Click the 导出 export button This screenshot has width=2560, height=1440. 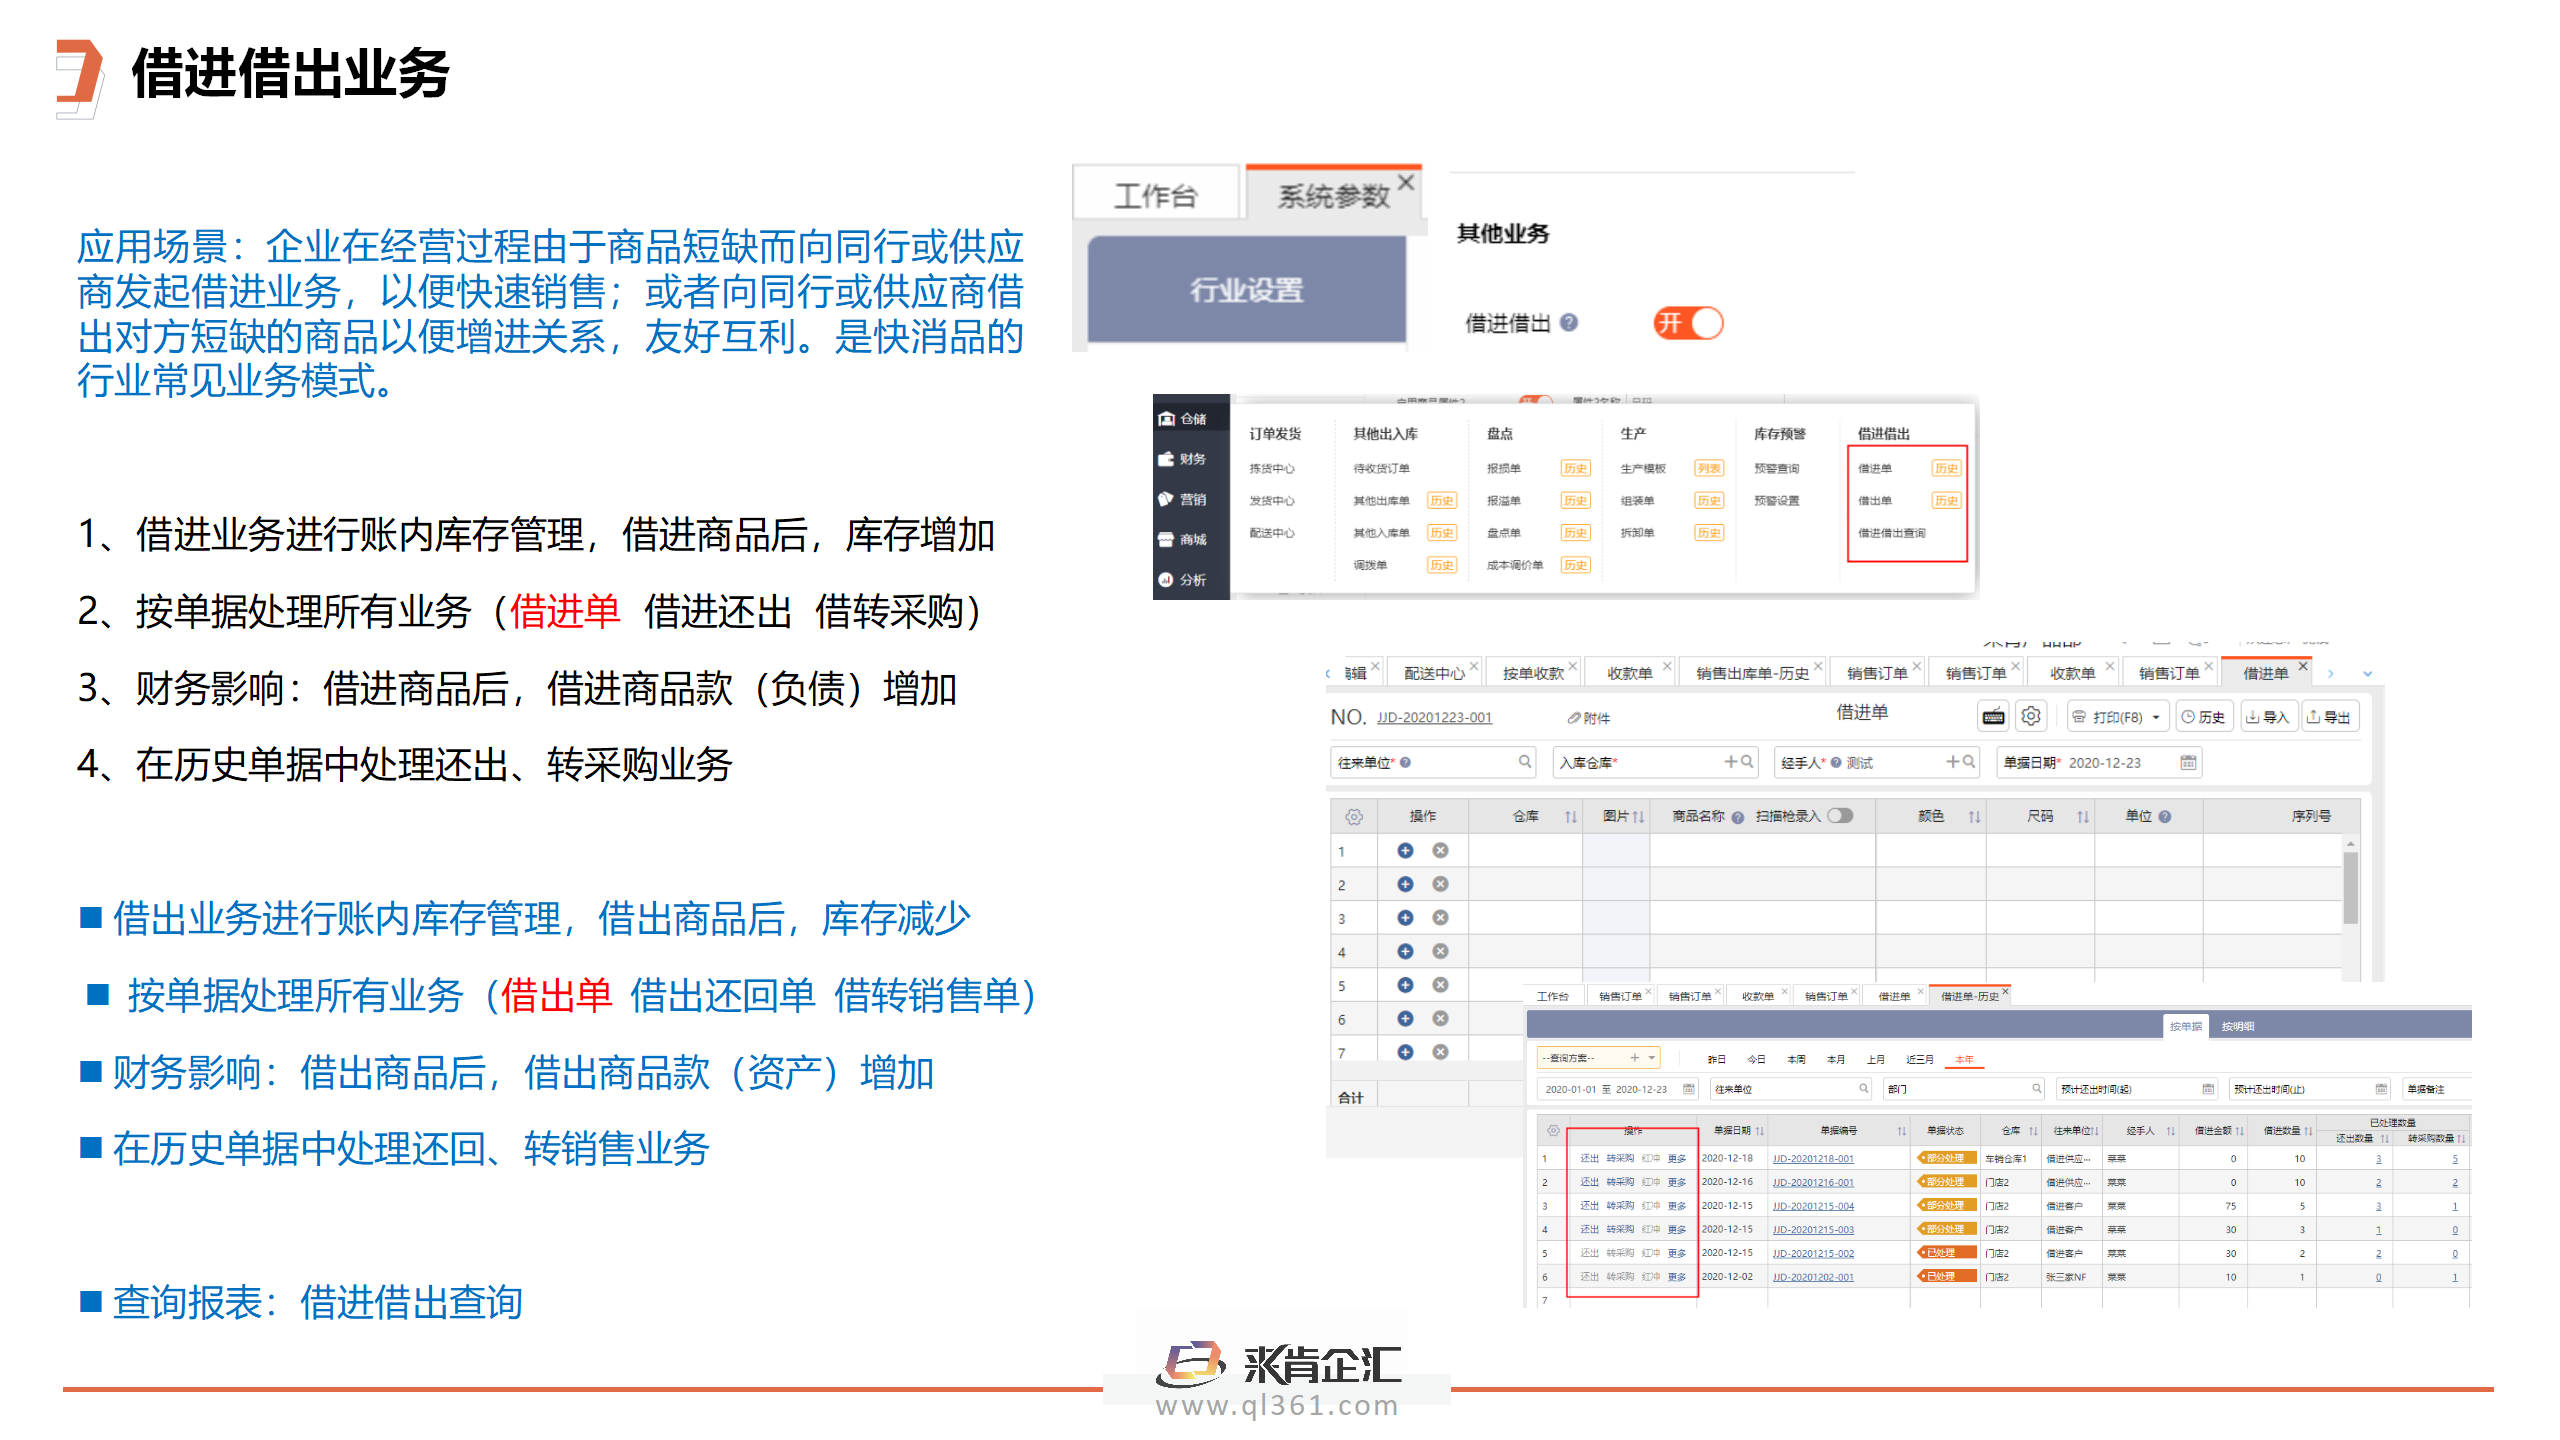pyautogui.click(x=2329, y=717)
